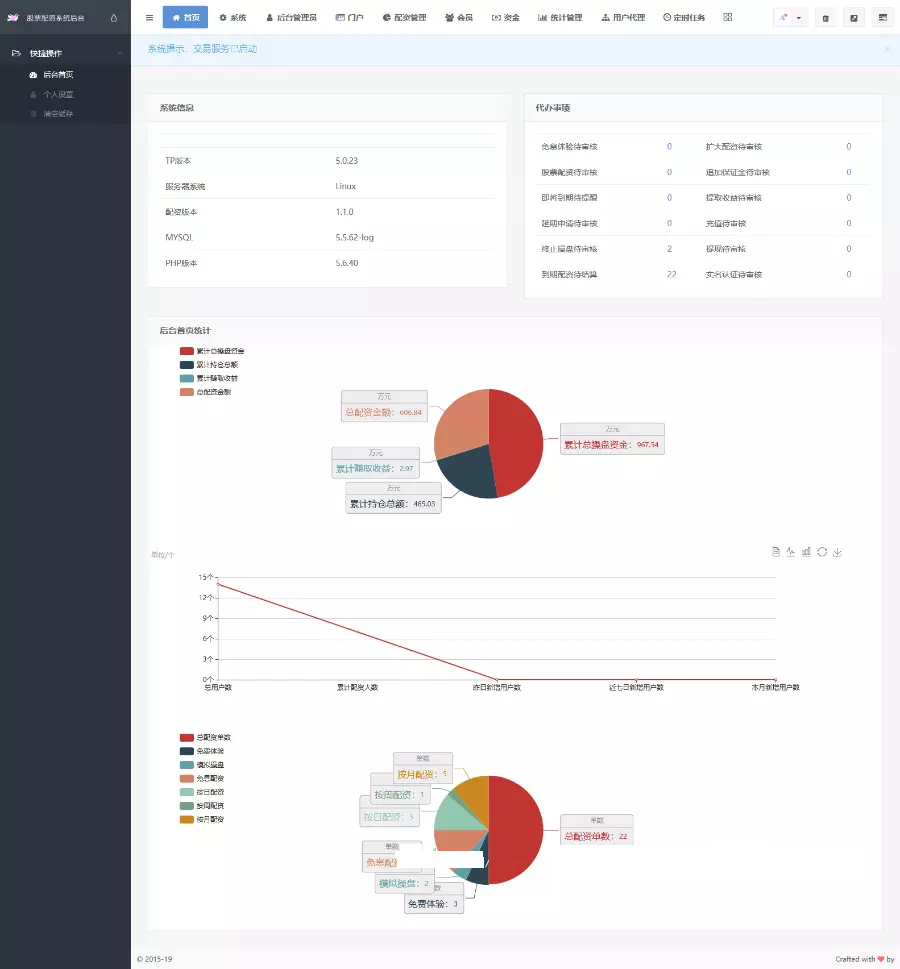Click the grid icon after 定时任务
Viewport: 900px width, 969px height.
coord(727,17)
